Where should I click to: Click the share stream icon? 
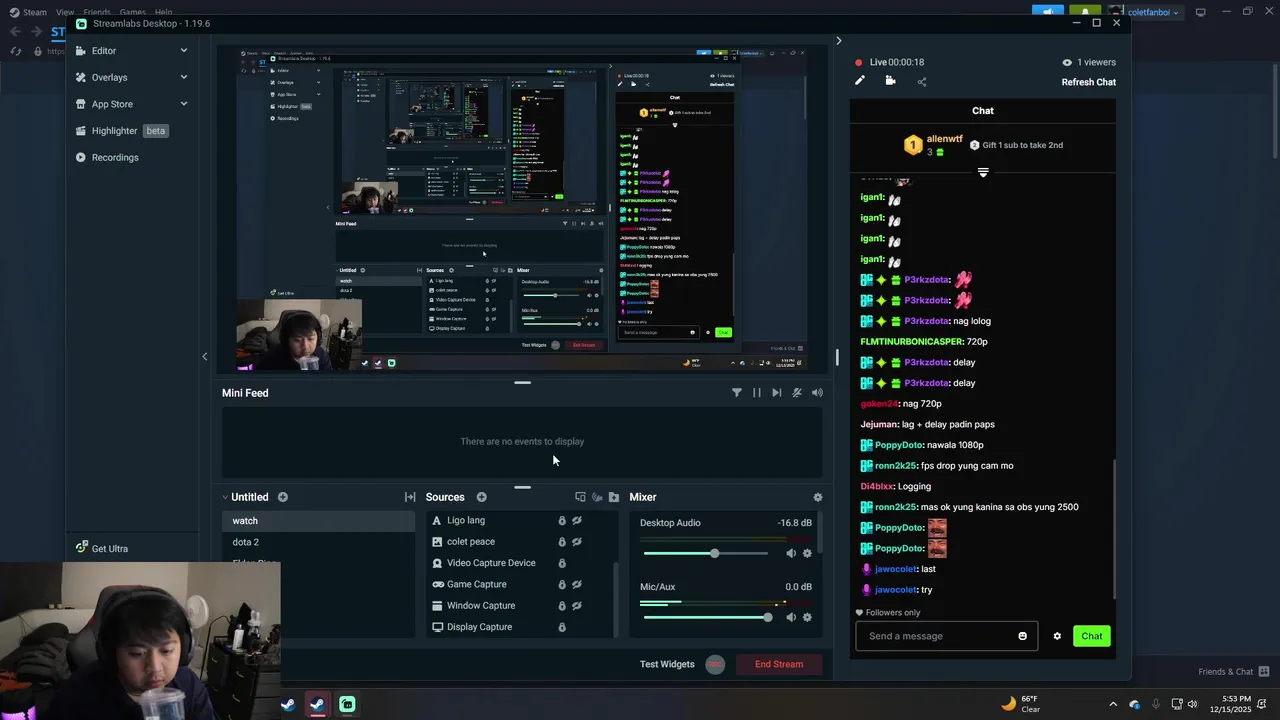click(922, 82)
